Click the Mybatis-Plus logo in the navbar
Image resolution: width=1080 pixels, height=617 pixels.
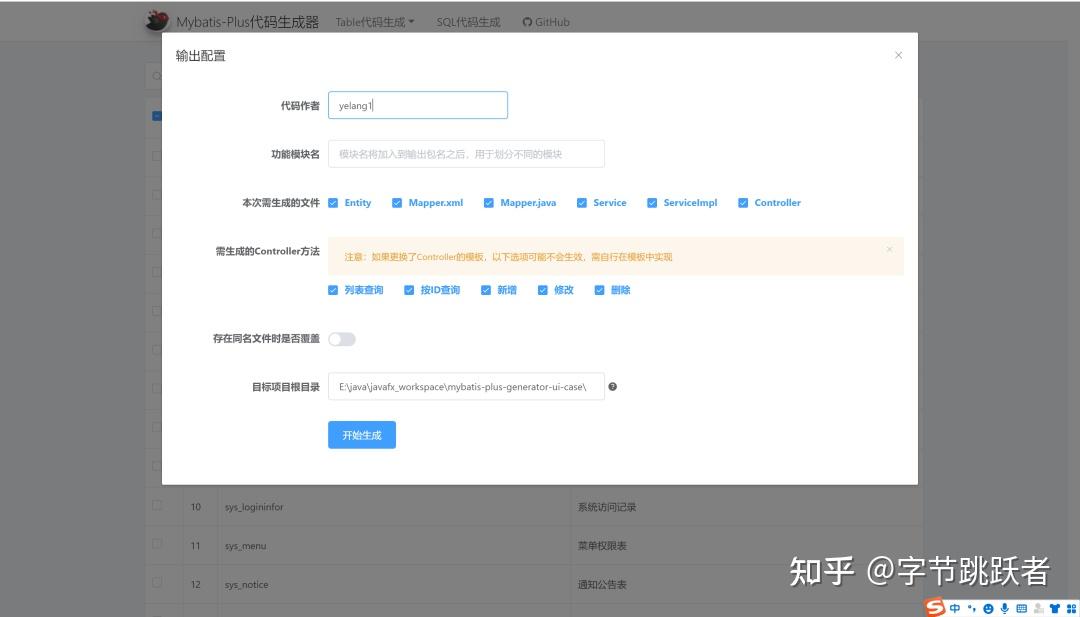tap(156, 20)
